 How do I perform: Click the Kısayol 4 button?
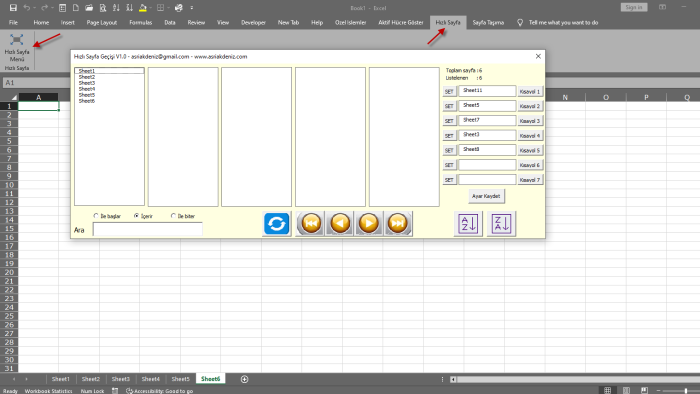pyautogui.click(x=530, y=136)
